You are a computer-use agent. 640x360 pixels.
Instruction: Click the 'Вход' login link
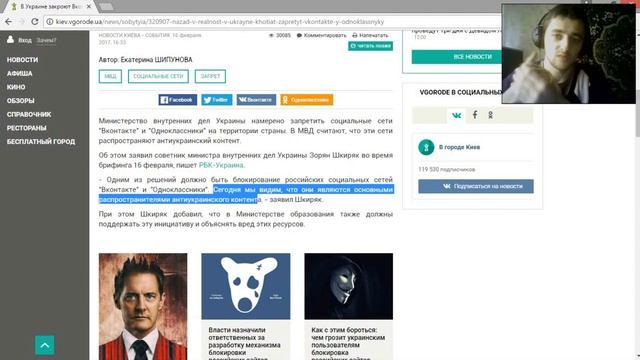25,40
